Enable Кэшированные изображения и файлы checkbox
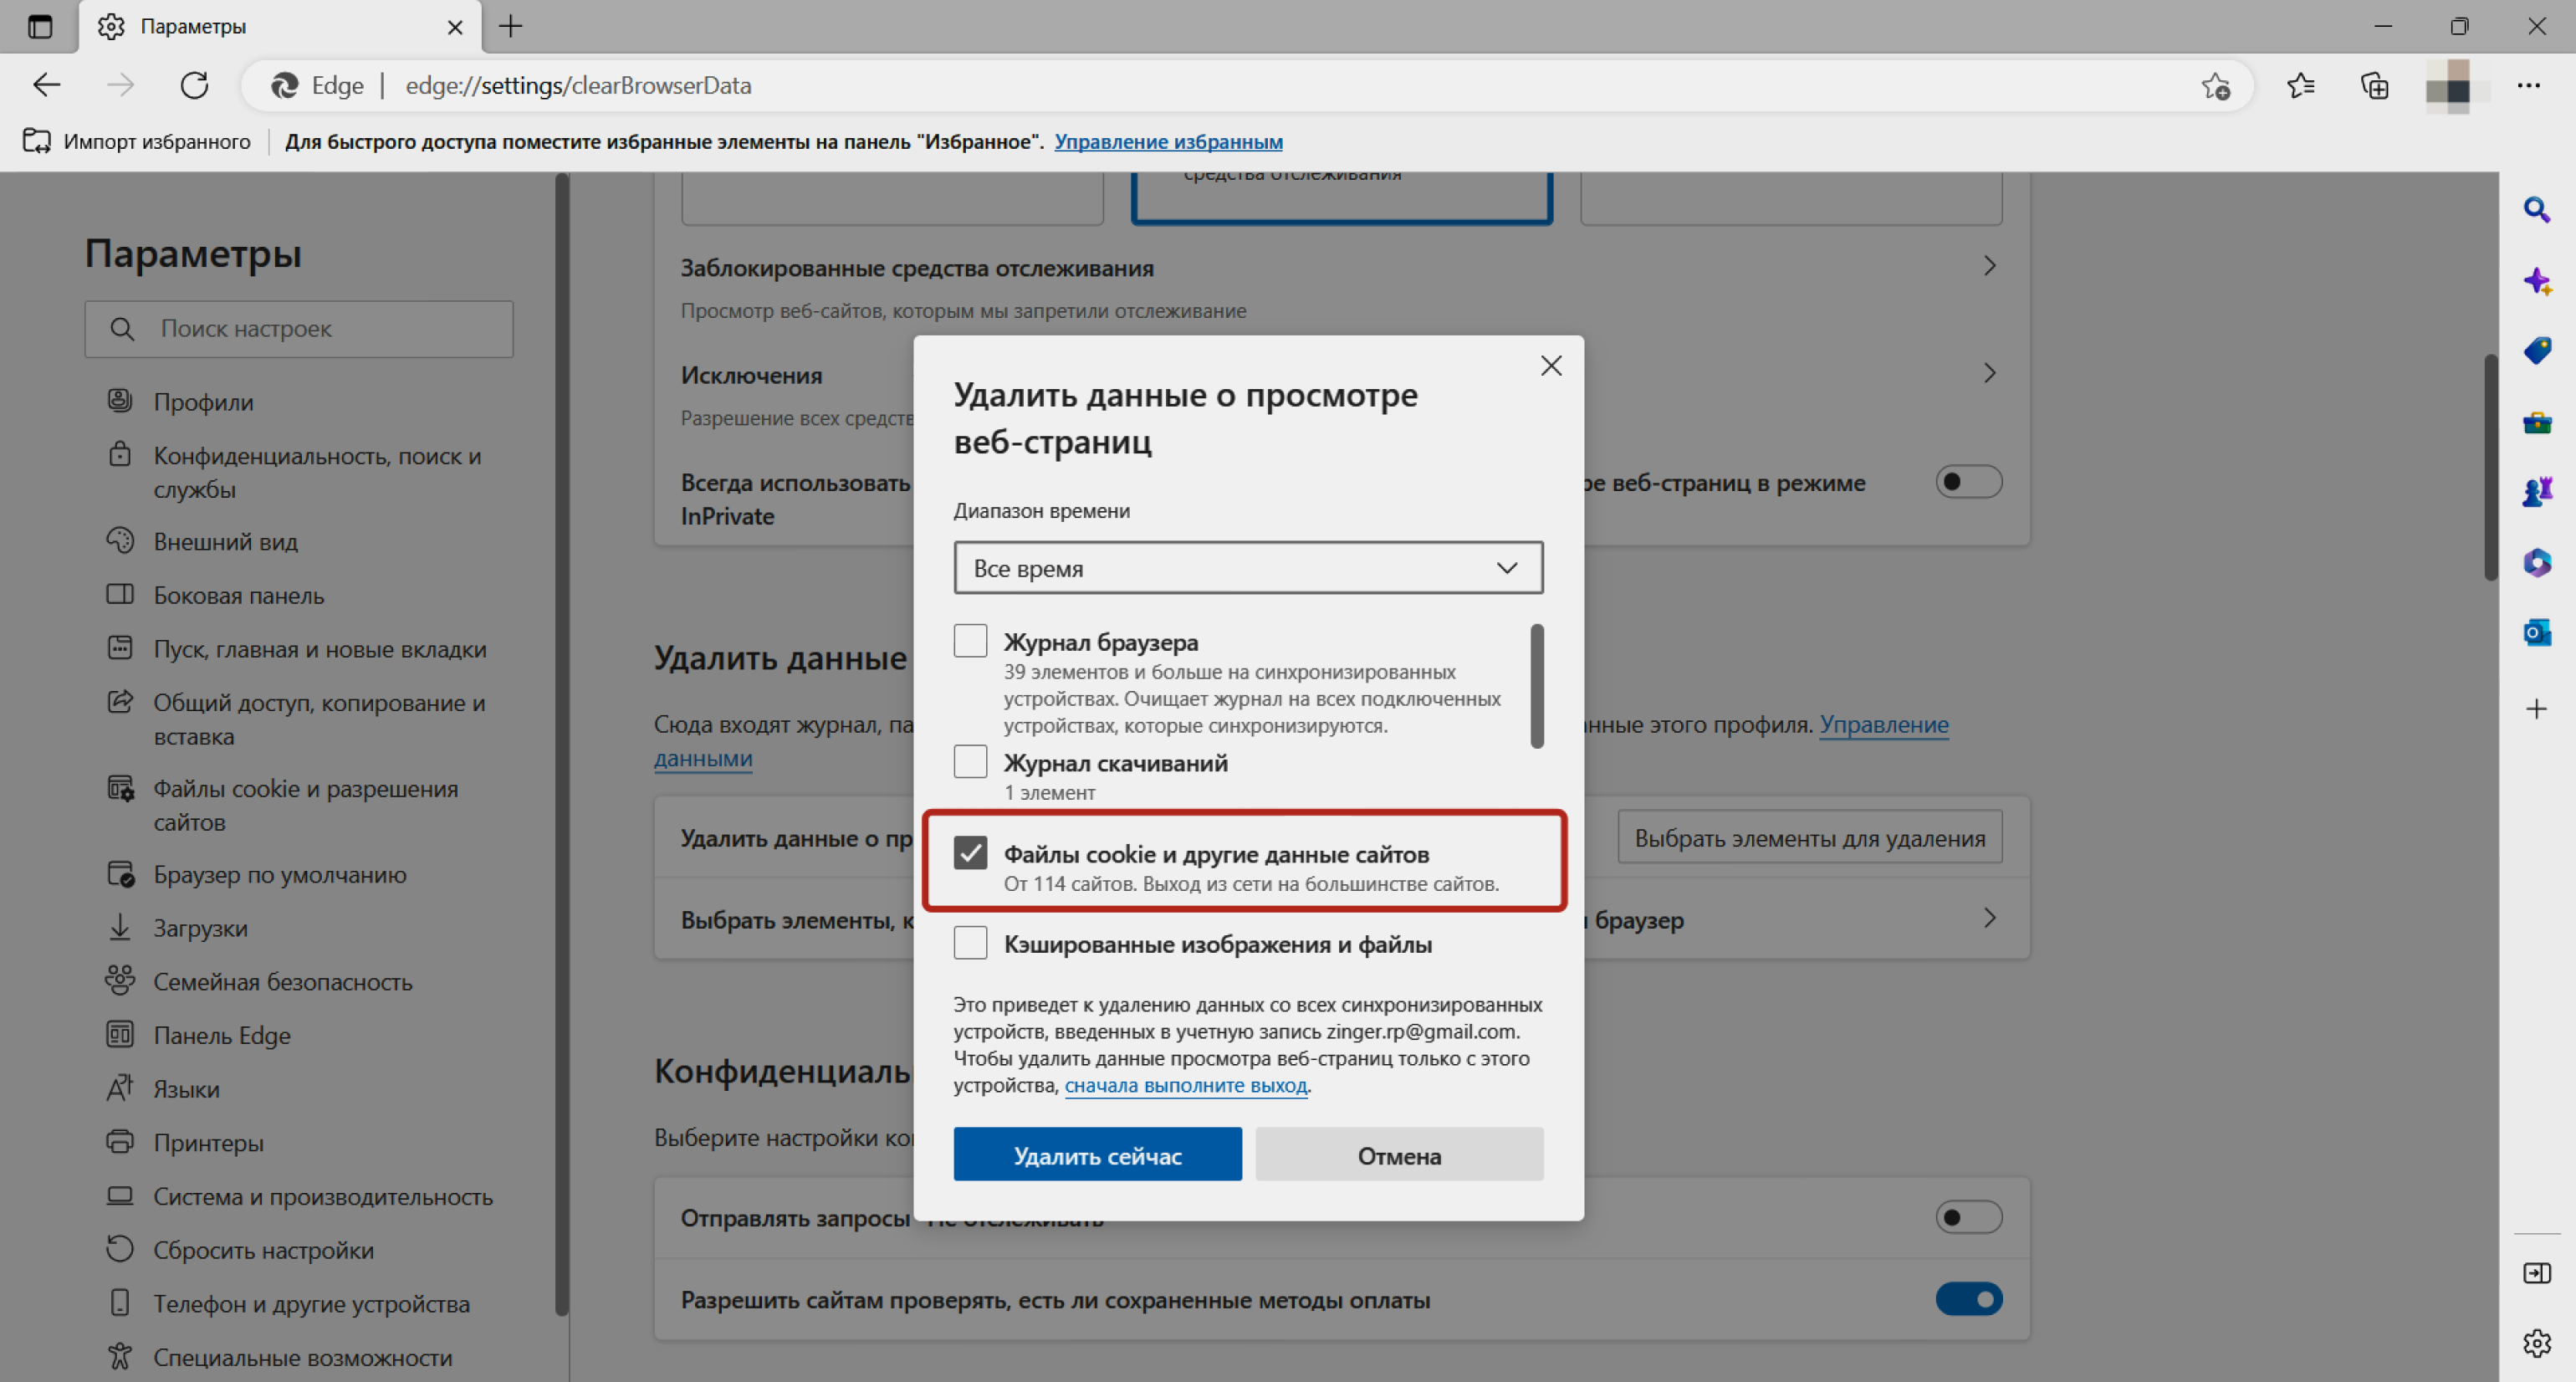This screenshot has height=1382, width=2576. [968, 944]
